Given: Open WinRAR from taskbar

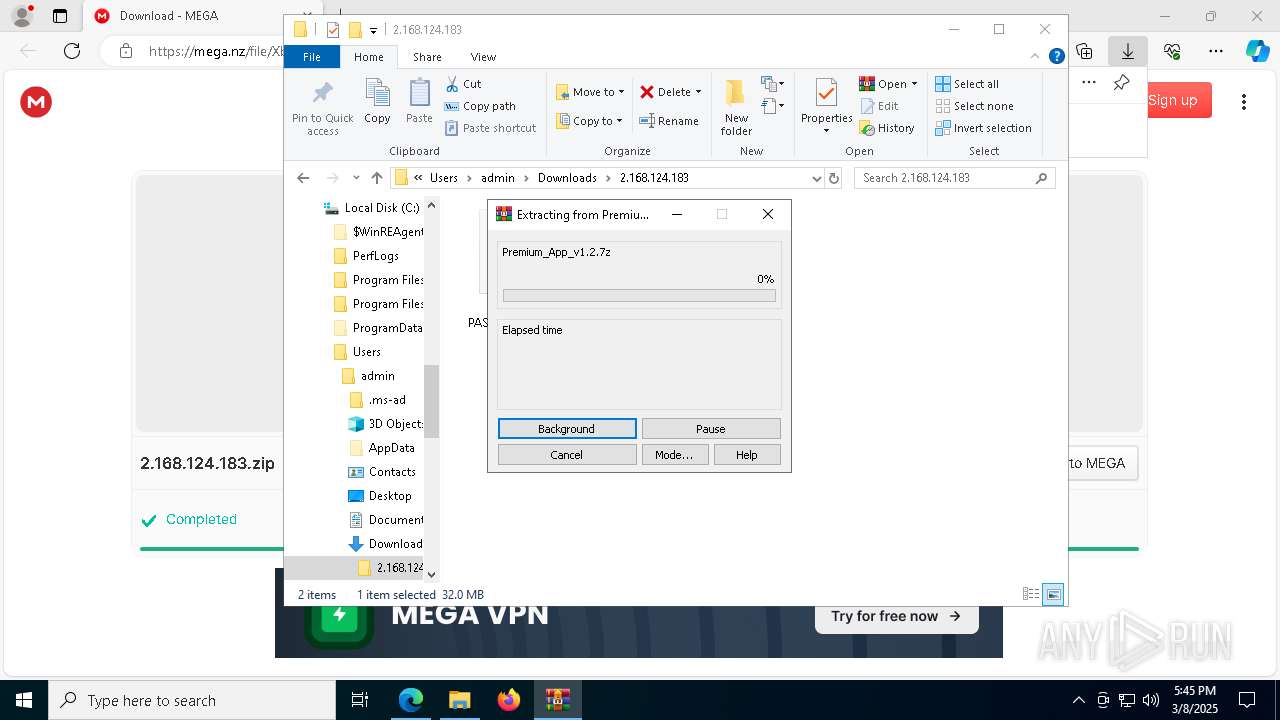Looking at the screenshot, I should coord(557,700).
